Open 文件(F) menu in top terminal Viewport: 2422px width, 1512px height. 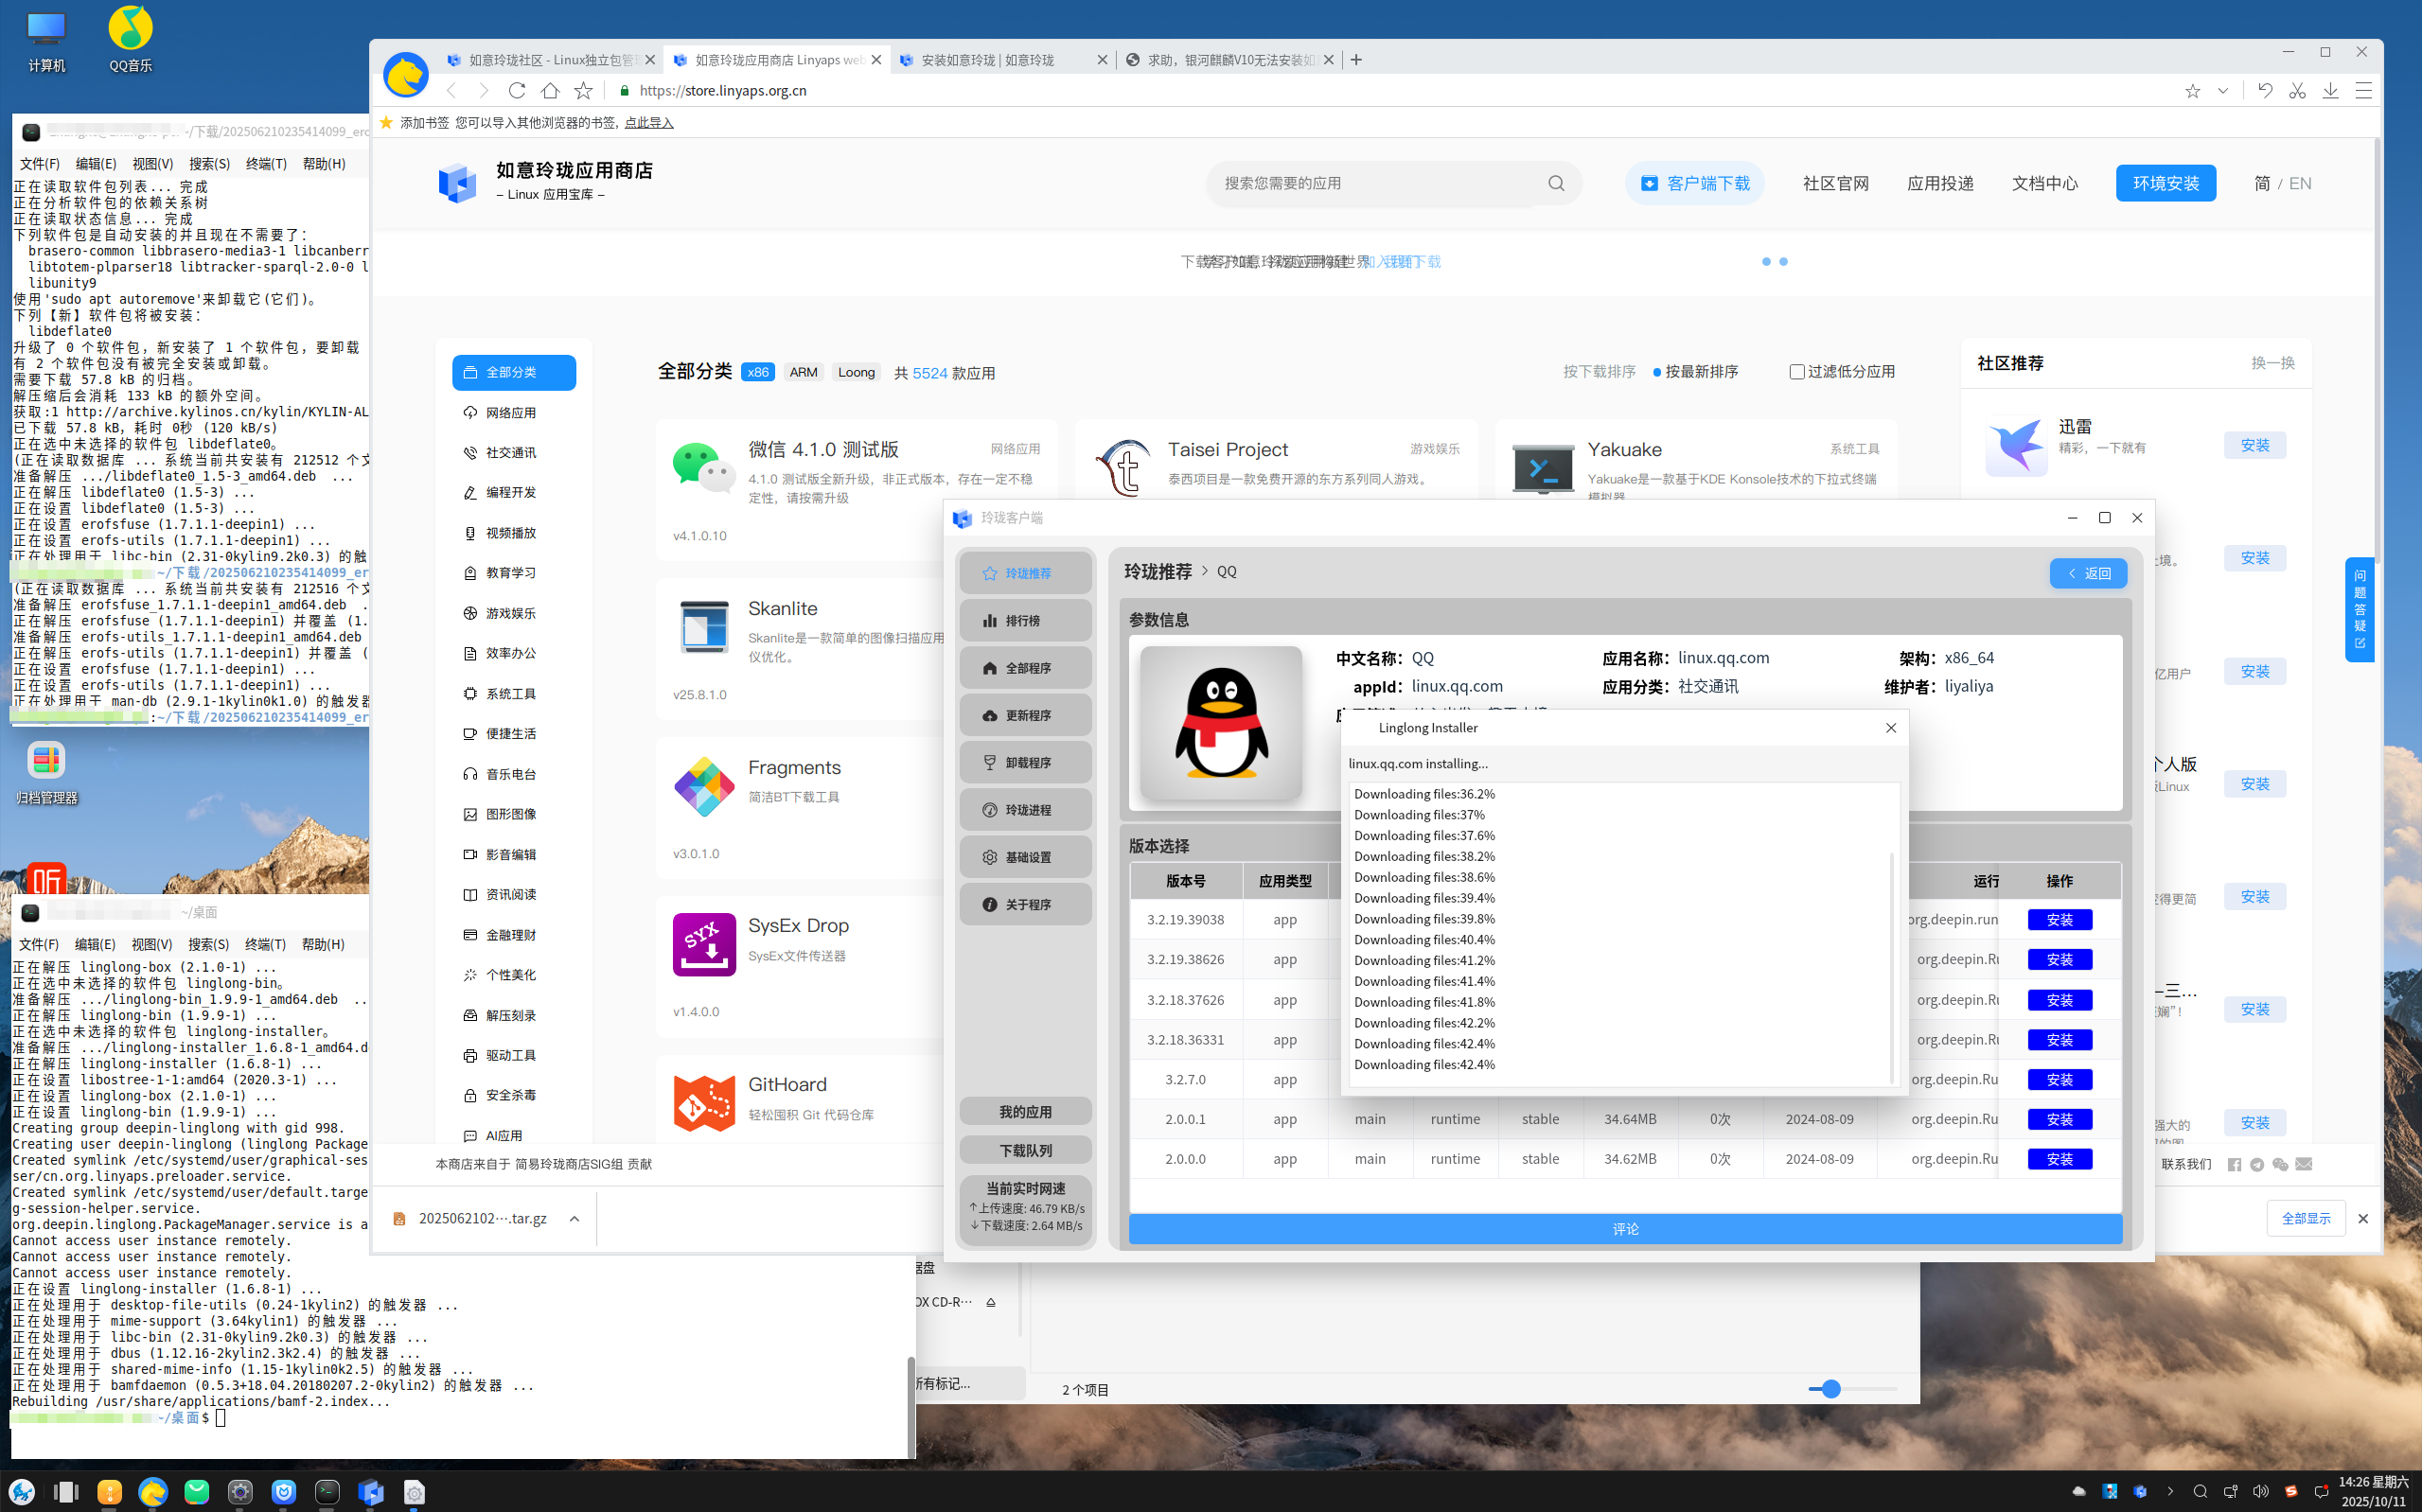[x=40, y=164]
